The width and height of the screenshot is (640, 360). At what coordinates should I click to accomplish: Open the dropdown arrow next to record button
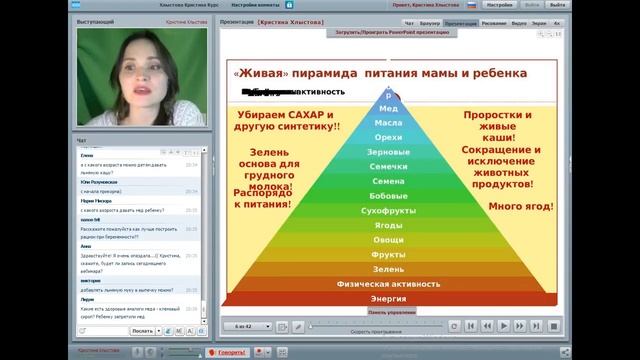[x=268, y=352]
